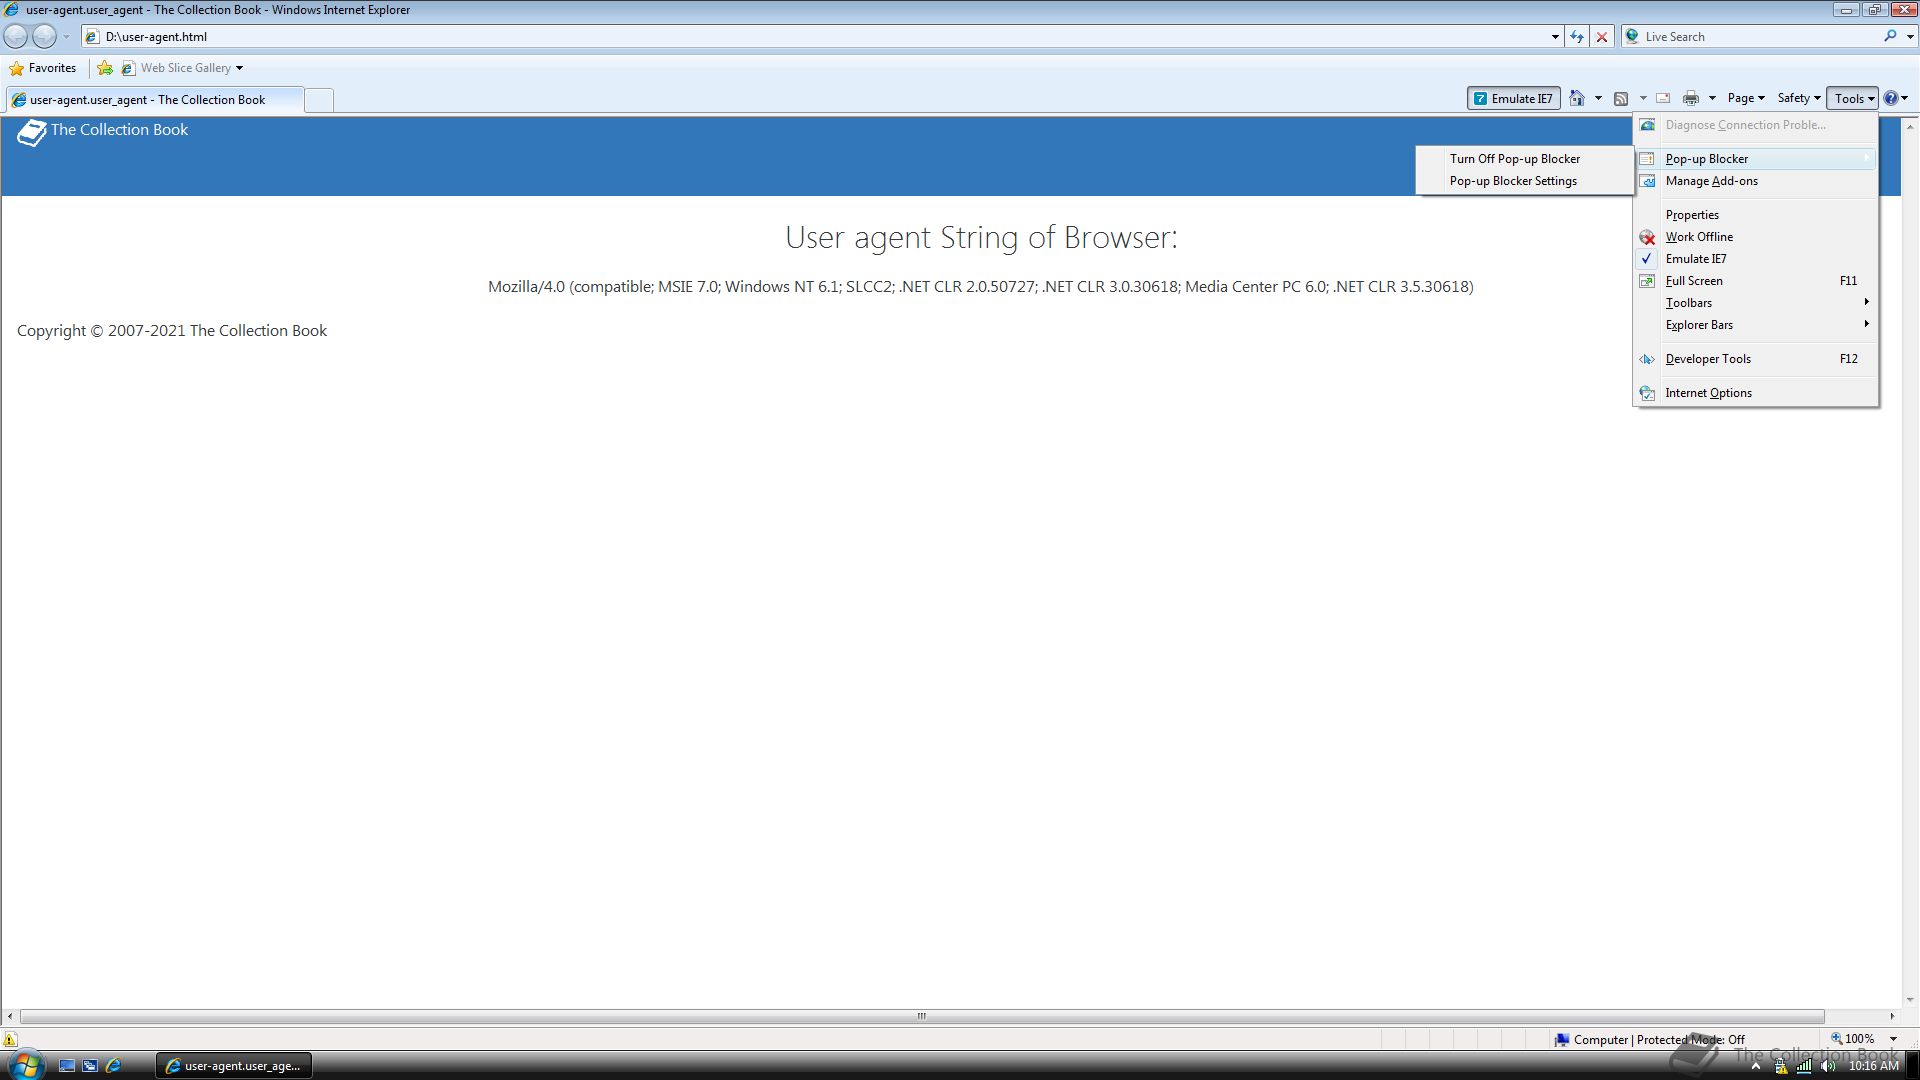The image size is (1920, 1080).
Task: Click the Switch Between Windows taskbar icon
Action: [x=90, y=1066]
